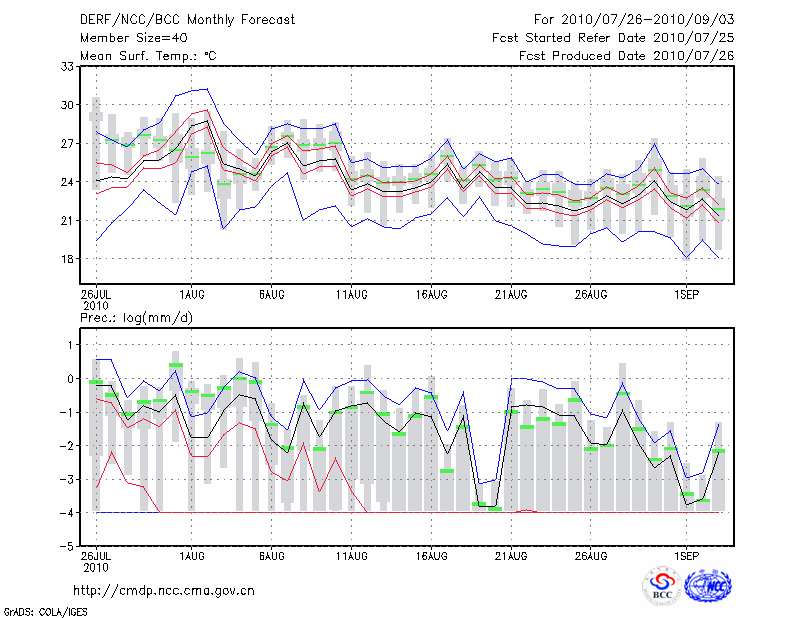This screenshot has width=800, height=618.
Task: Select 16AUG tick on the precipitation chart
Action: point(431,556)
